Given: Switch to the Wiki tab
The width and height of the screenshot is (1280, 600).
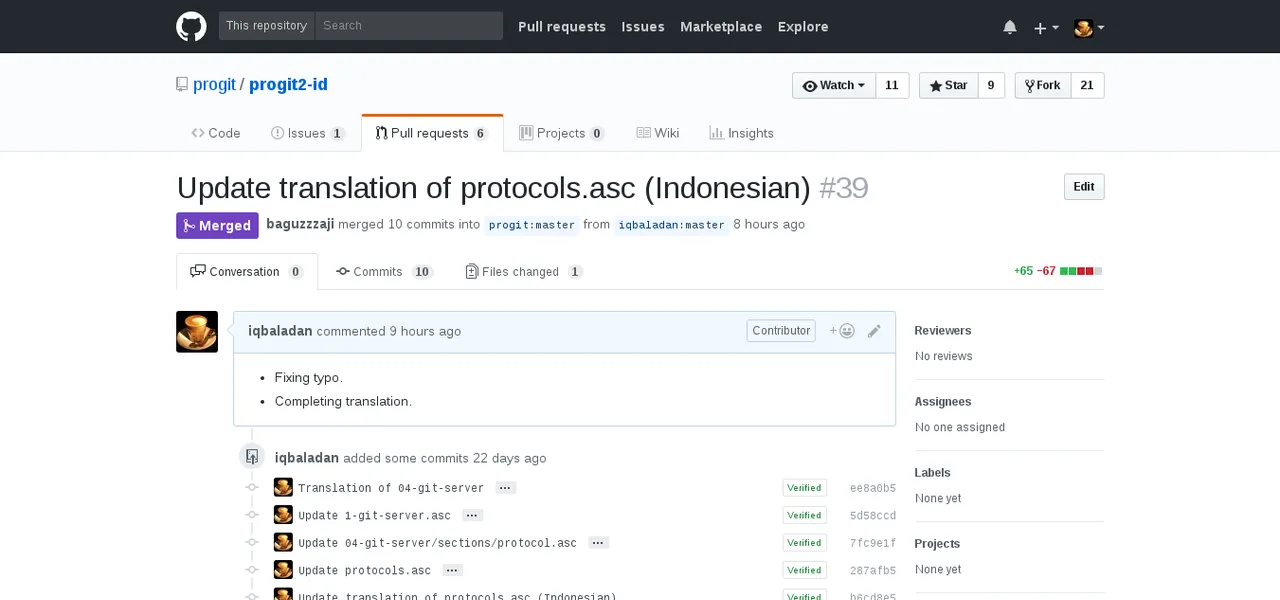Looking at the screenshot, I should tap(658, 133).
